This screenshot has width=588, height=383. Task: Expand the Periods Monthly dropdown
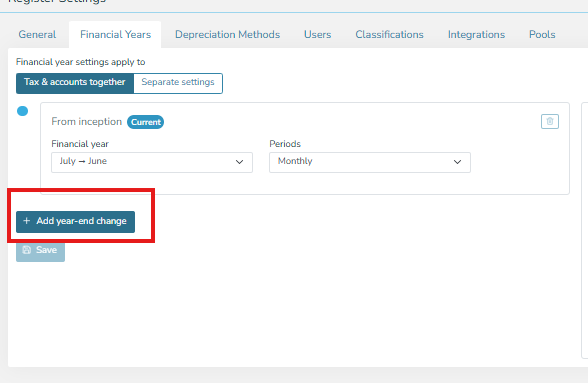(x=370, y=162)
